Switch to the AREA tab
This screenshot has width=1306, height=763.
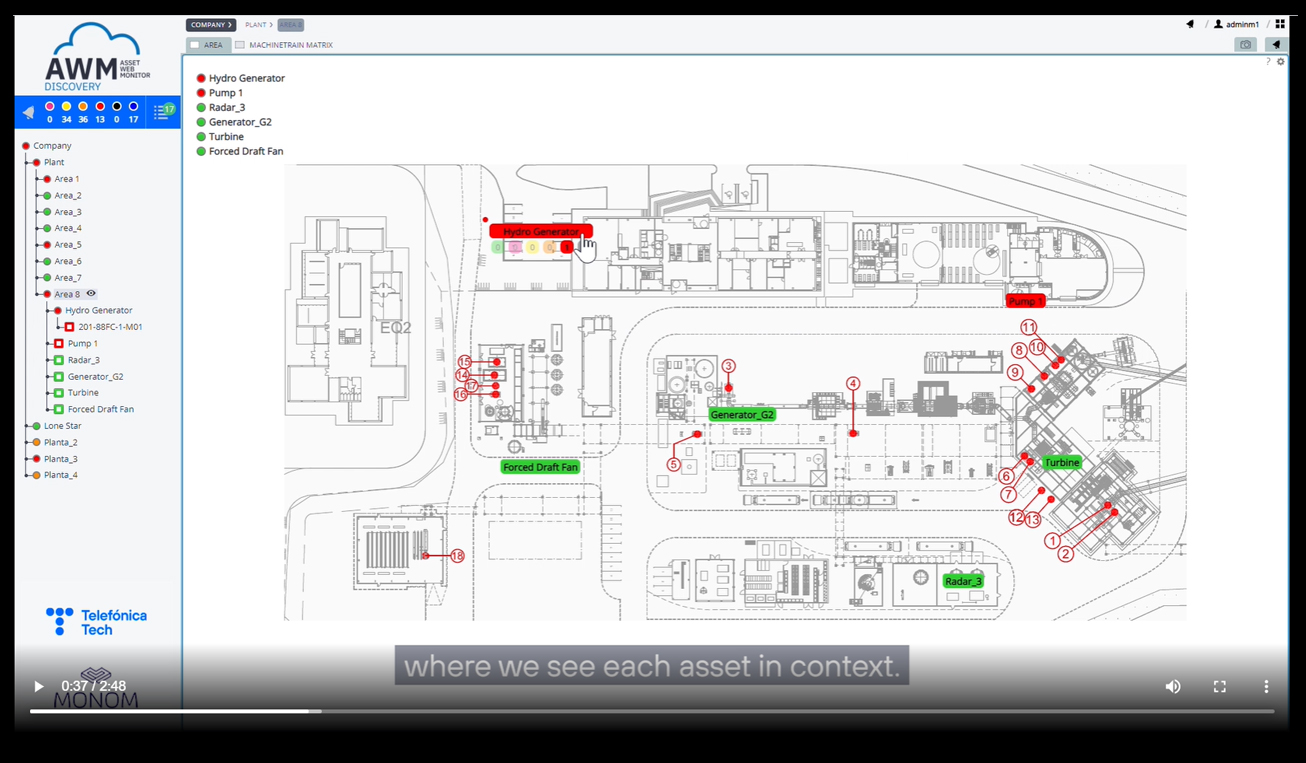tap(207, 45)
